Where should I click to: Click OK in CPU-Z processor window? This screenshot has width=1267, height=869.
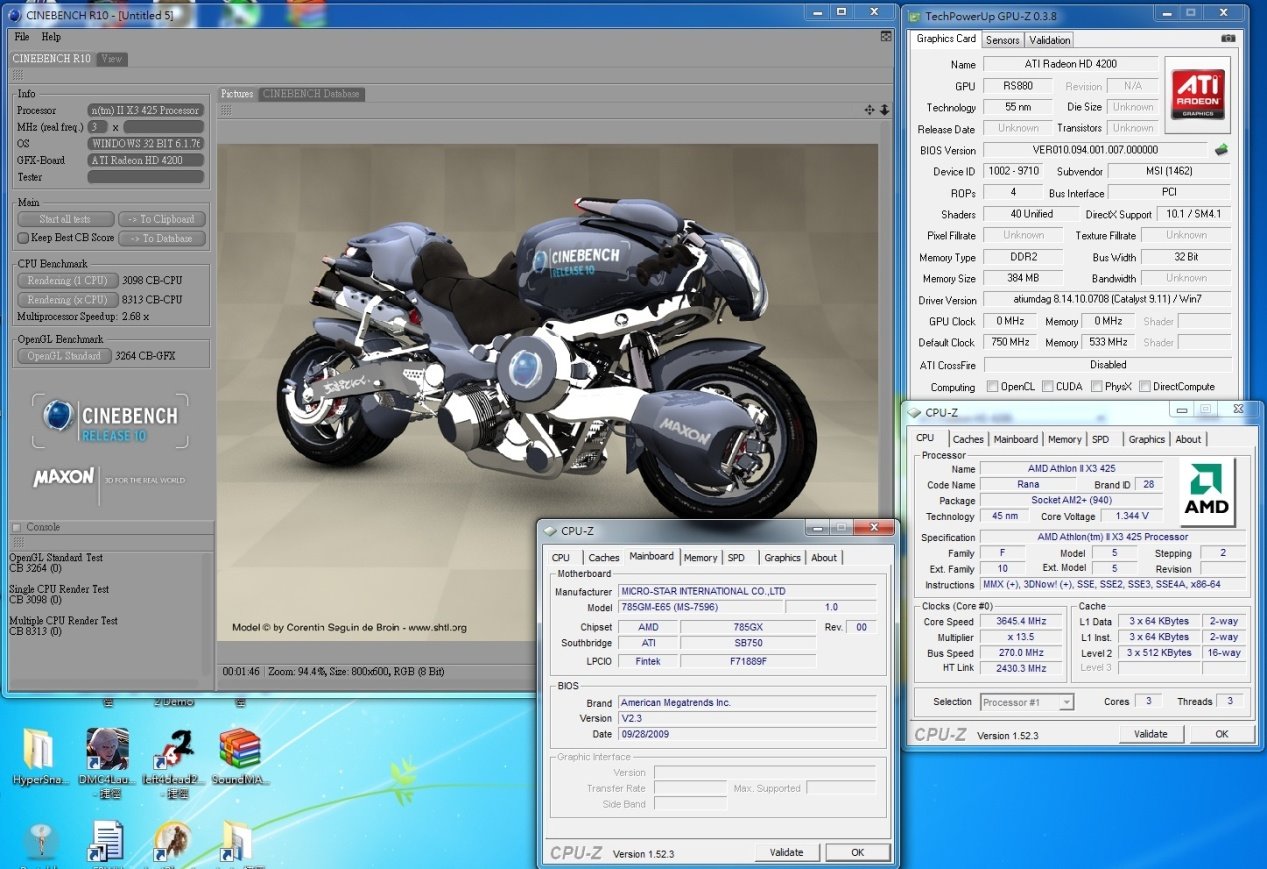1221,734
